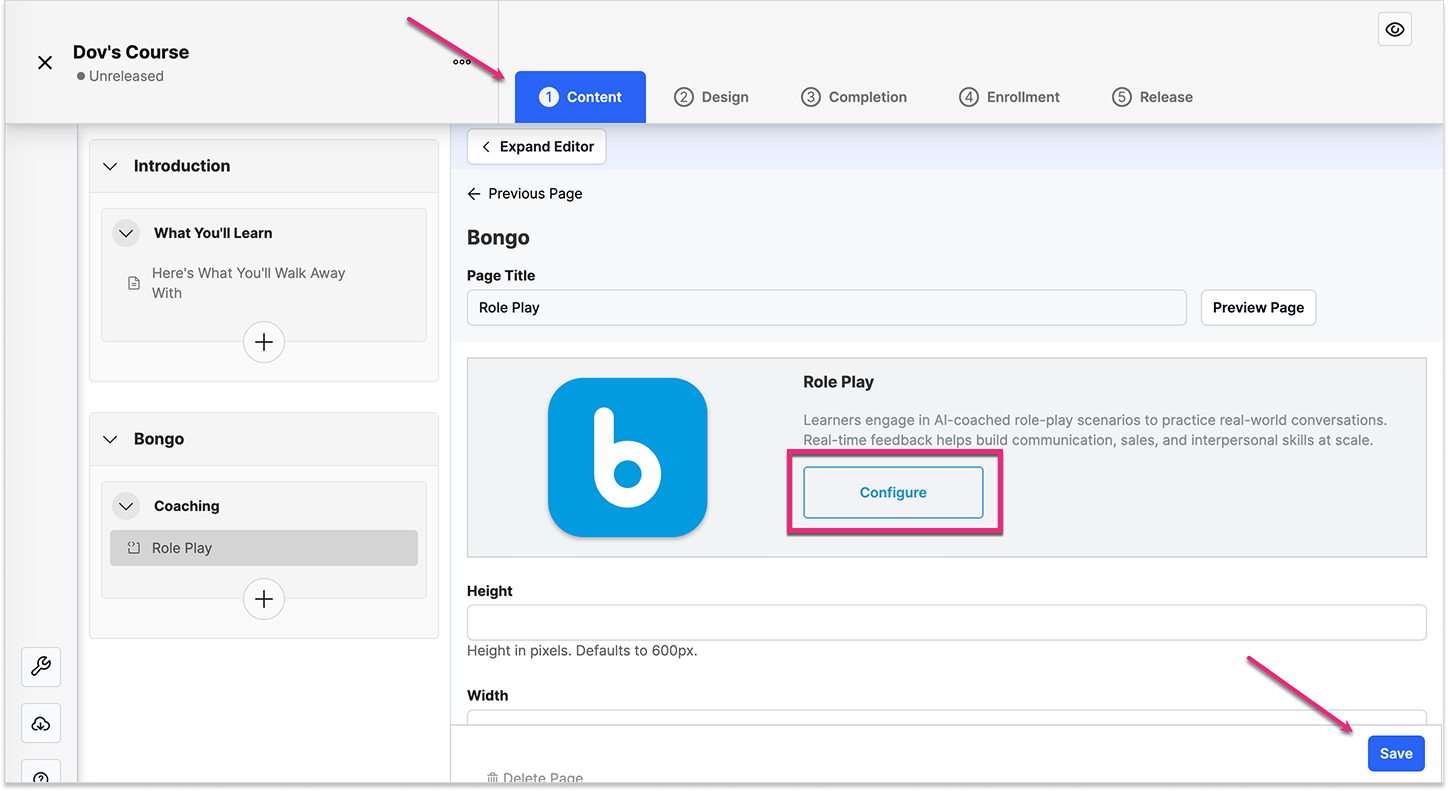Viewport: 1448px width, 791px height.
Task: Select the Role Play page in sidebar
Action: 264,548
